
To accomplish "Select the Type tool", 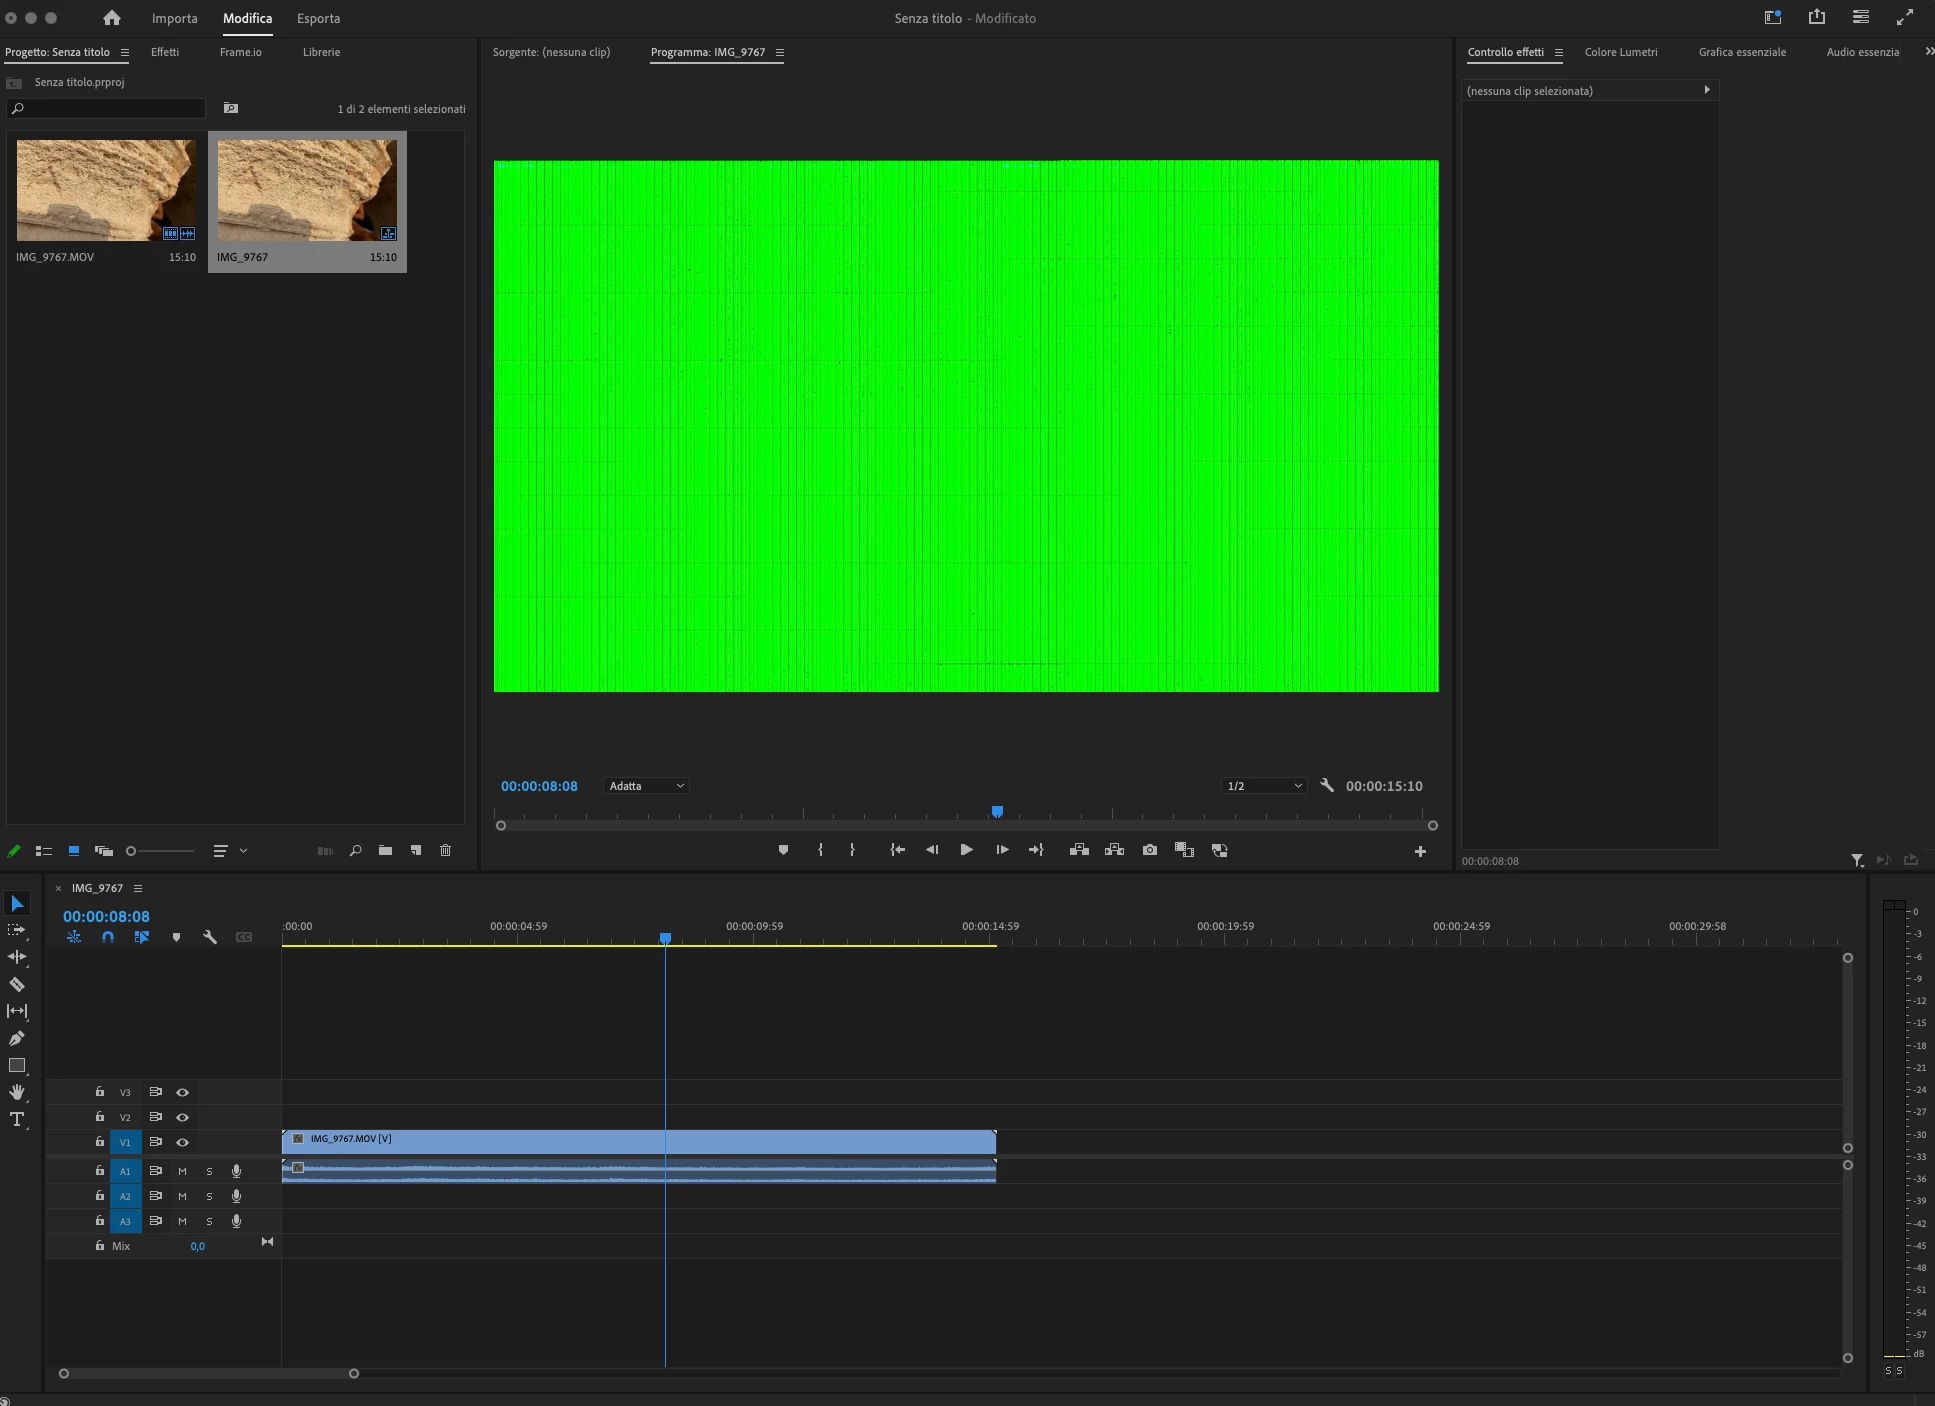I will click(x=17, y=1119).
